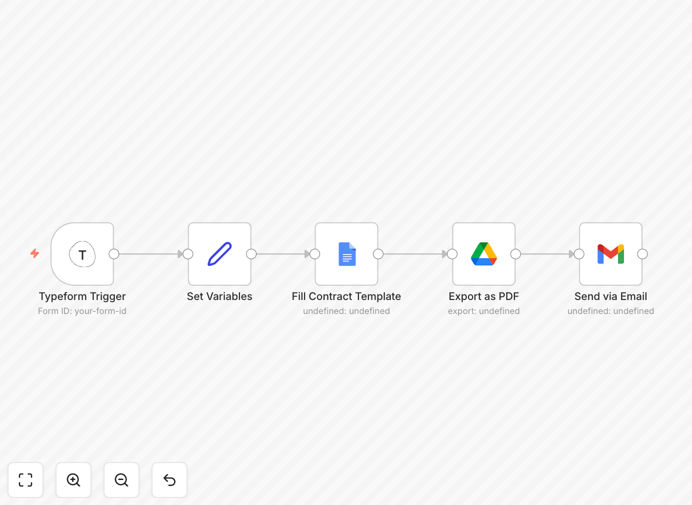Zoom out of the canvas
This screenshot has width=692, height=505.
[x=121, y=480]
